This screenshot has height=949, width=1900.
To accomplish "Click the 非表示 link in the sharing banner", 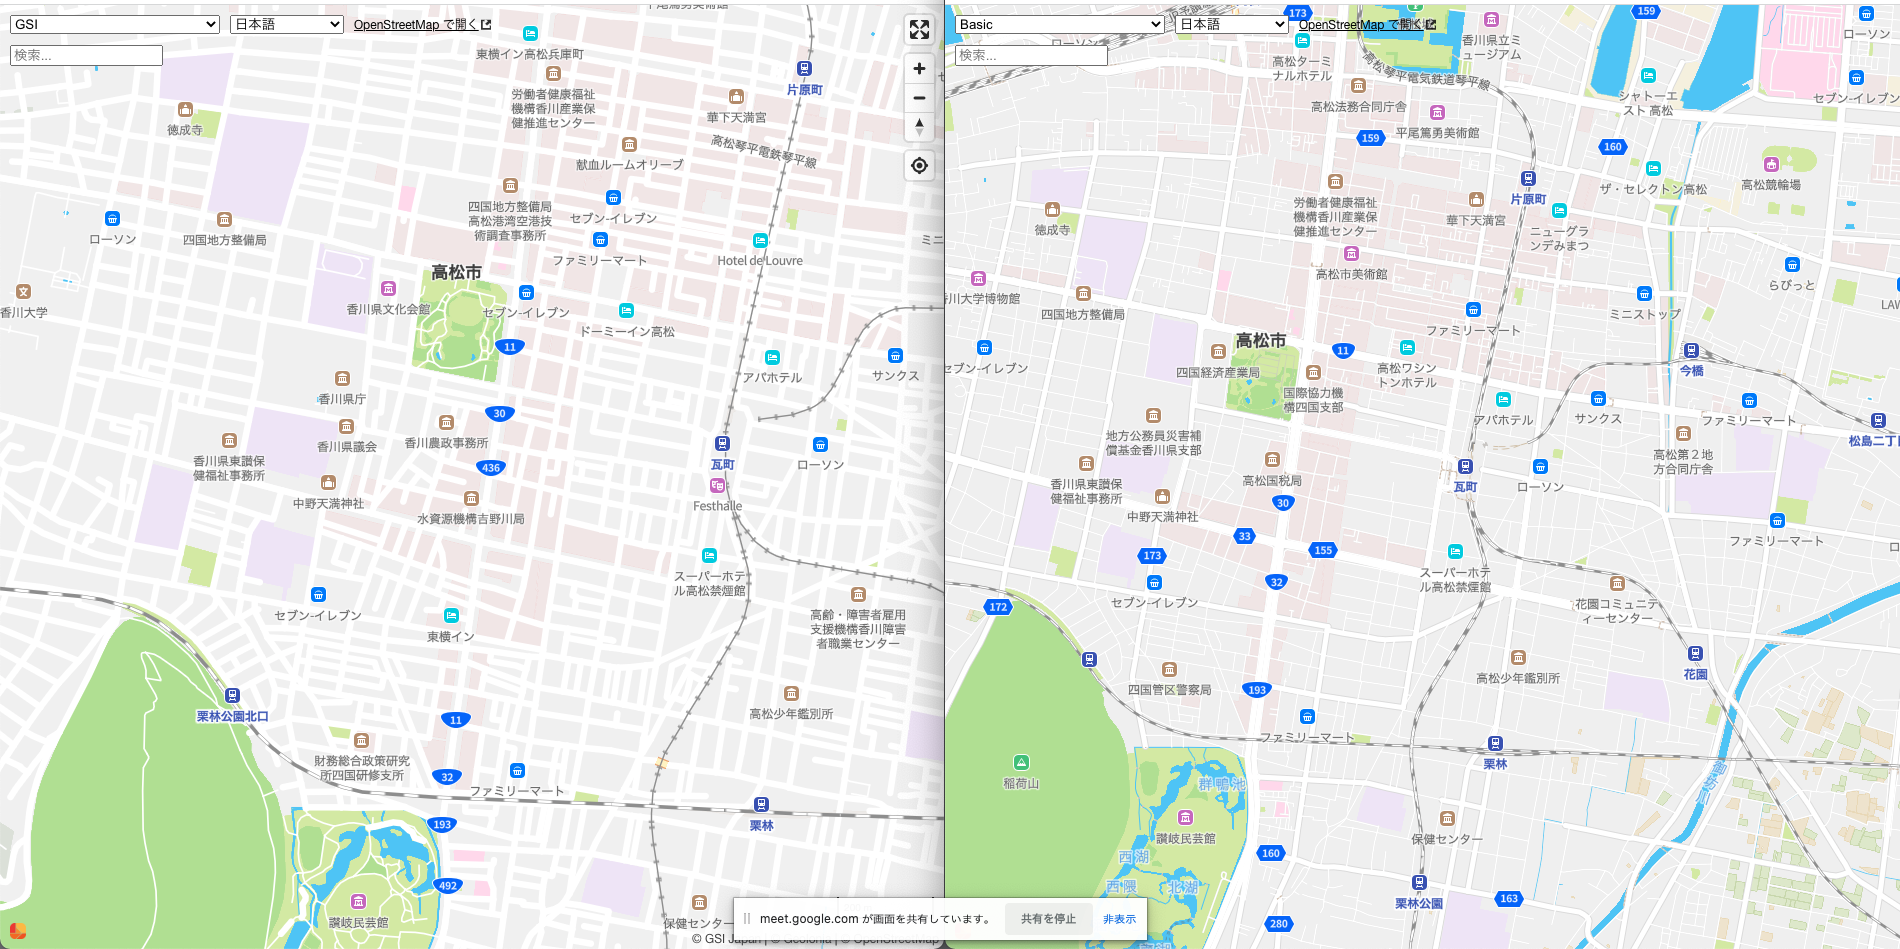I will pyautogui.click(x=1119, y=919).
